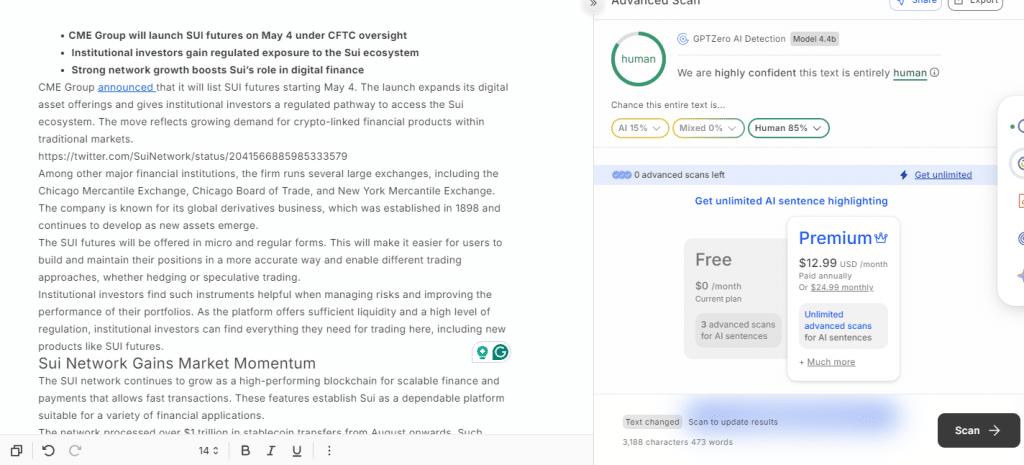Change the font size 14 stepper
This screenshot has width=1024, height=465.
[209, 451]
